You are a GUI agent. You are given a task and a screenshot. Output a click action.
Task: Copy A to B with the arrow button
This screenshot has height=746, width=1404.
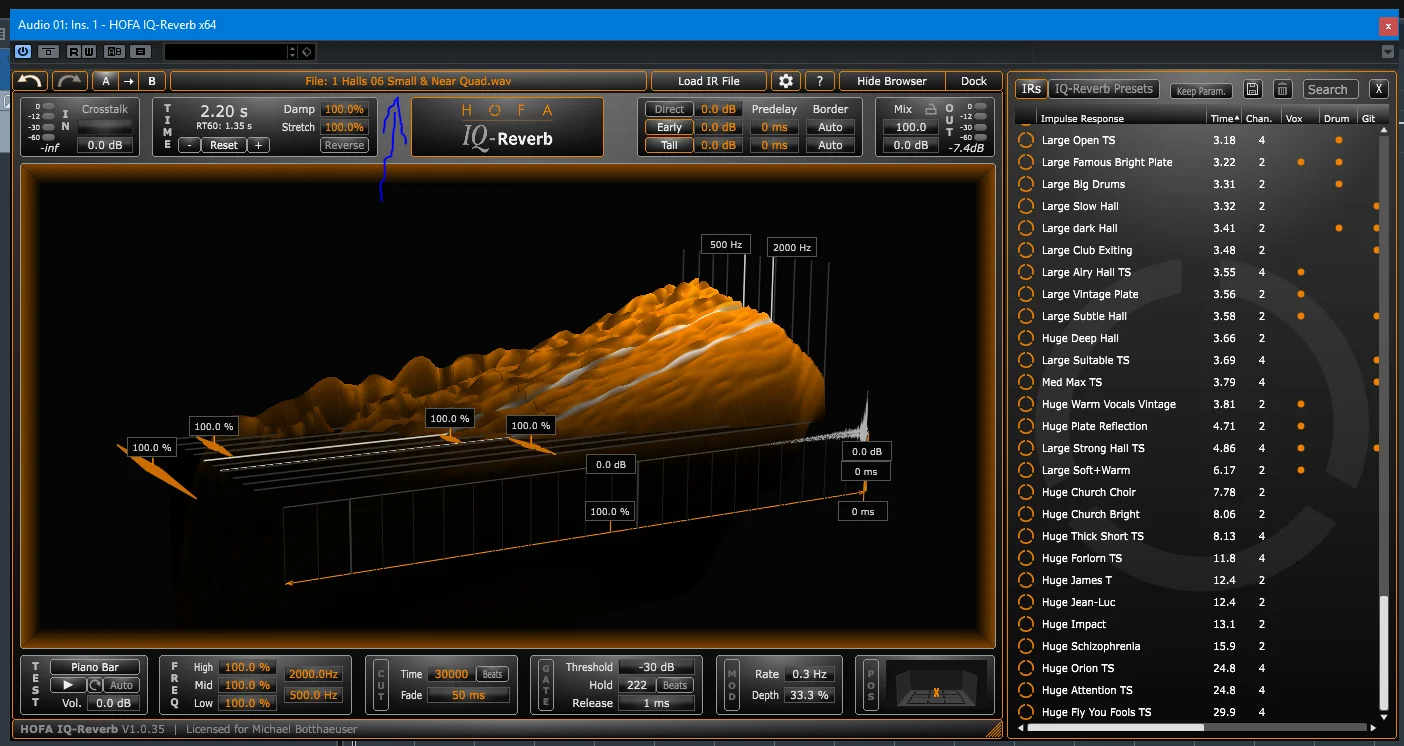coord(129,81)
